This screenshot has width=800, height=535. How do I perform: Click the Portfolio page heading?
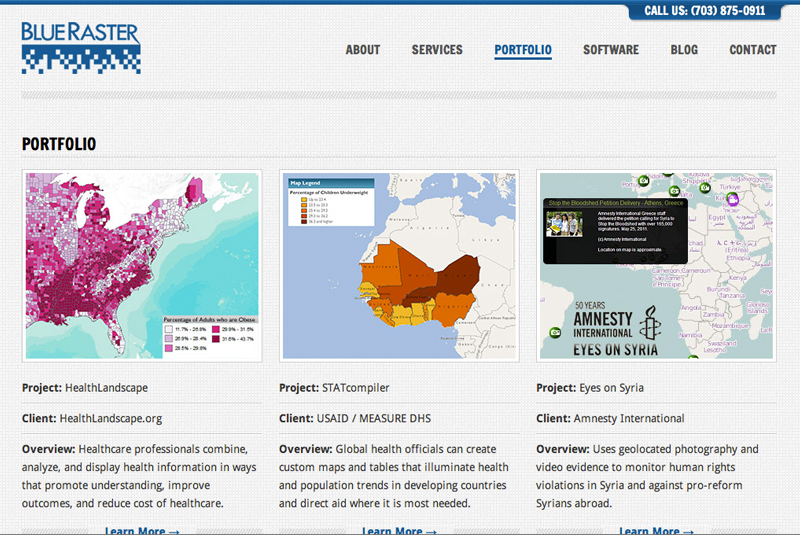click(x=59, y=144)
